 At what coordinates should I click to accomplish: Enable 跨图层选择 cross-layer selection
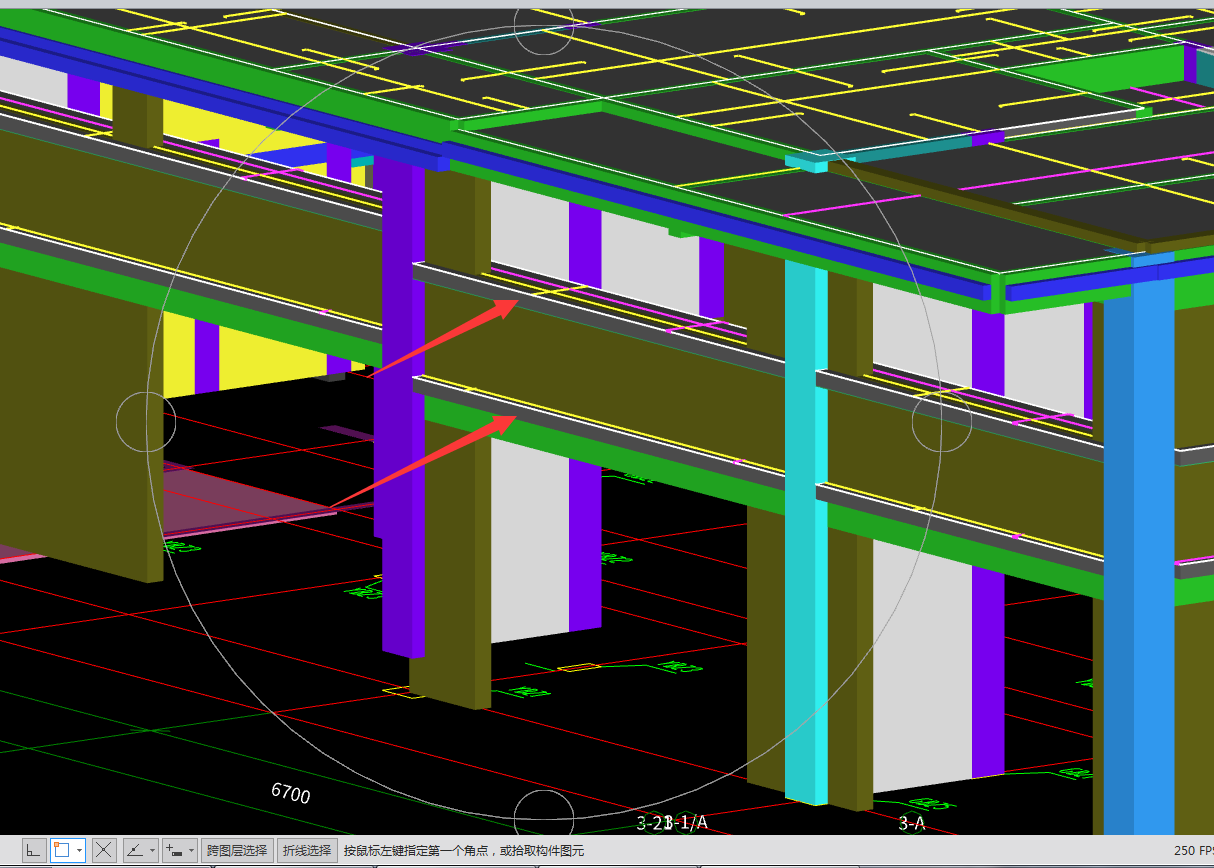(x=237, y=850)
